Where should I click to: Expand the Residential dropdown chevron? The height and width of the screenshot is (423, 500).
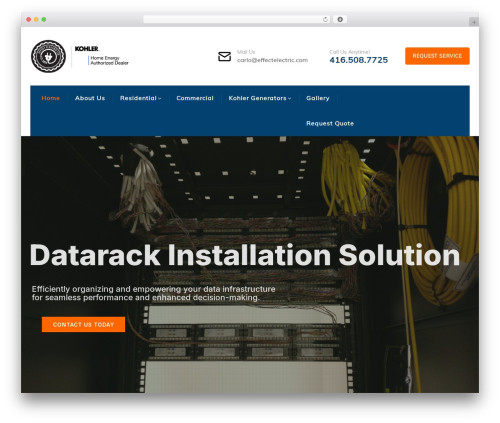click(160, 98)
